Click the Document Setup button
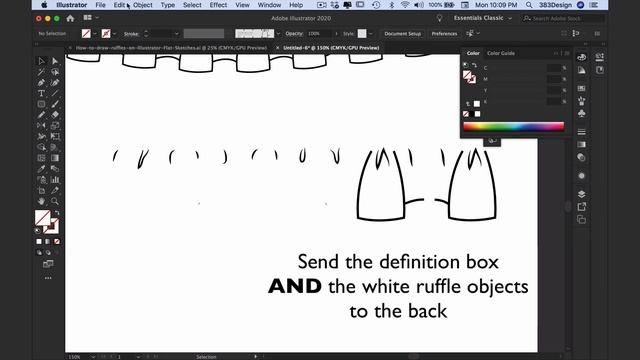 (x=402, y=34)
